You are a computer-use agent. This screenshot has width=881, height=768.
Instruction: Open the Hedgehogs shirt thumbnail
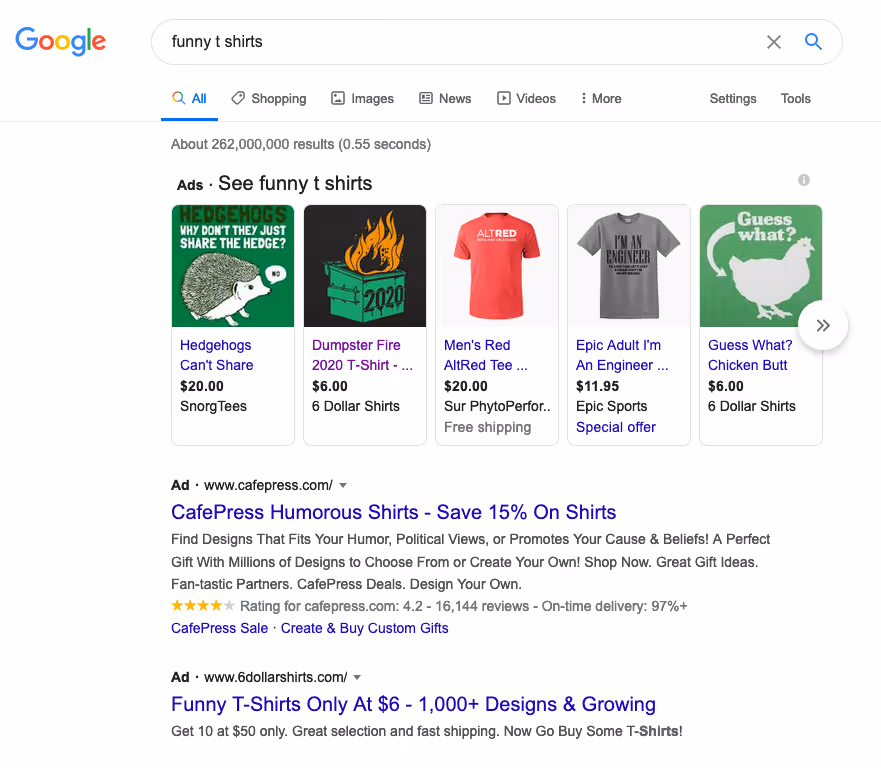233,266
